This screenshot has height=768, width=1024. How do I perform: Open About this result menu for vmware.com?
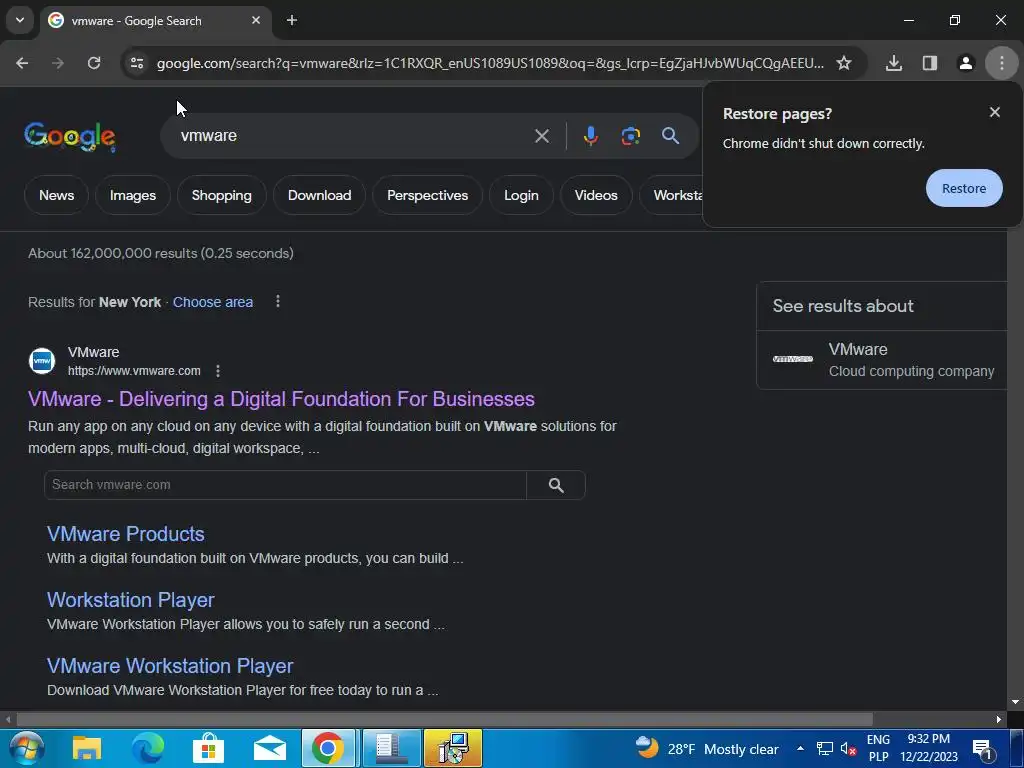(x=217, y=371)
